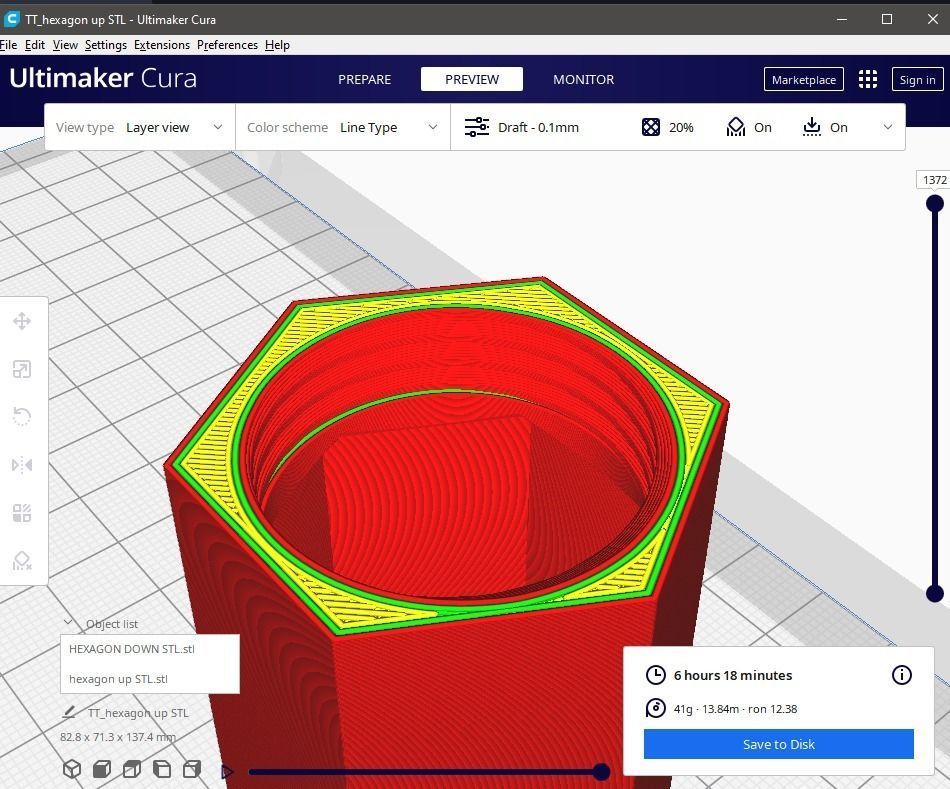Viewport: 950px width, 789px height.
Task: Open the Preferences menu
Action: tap(227, 45)
